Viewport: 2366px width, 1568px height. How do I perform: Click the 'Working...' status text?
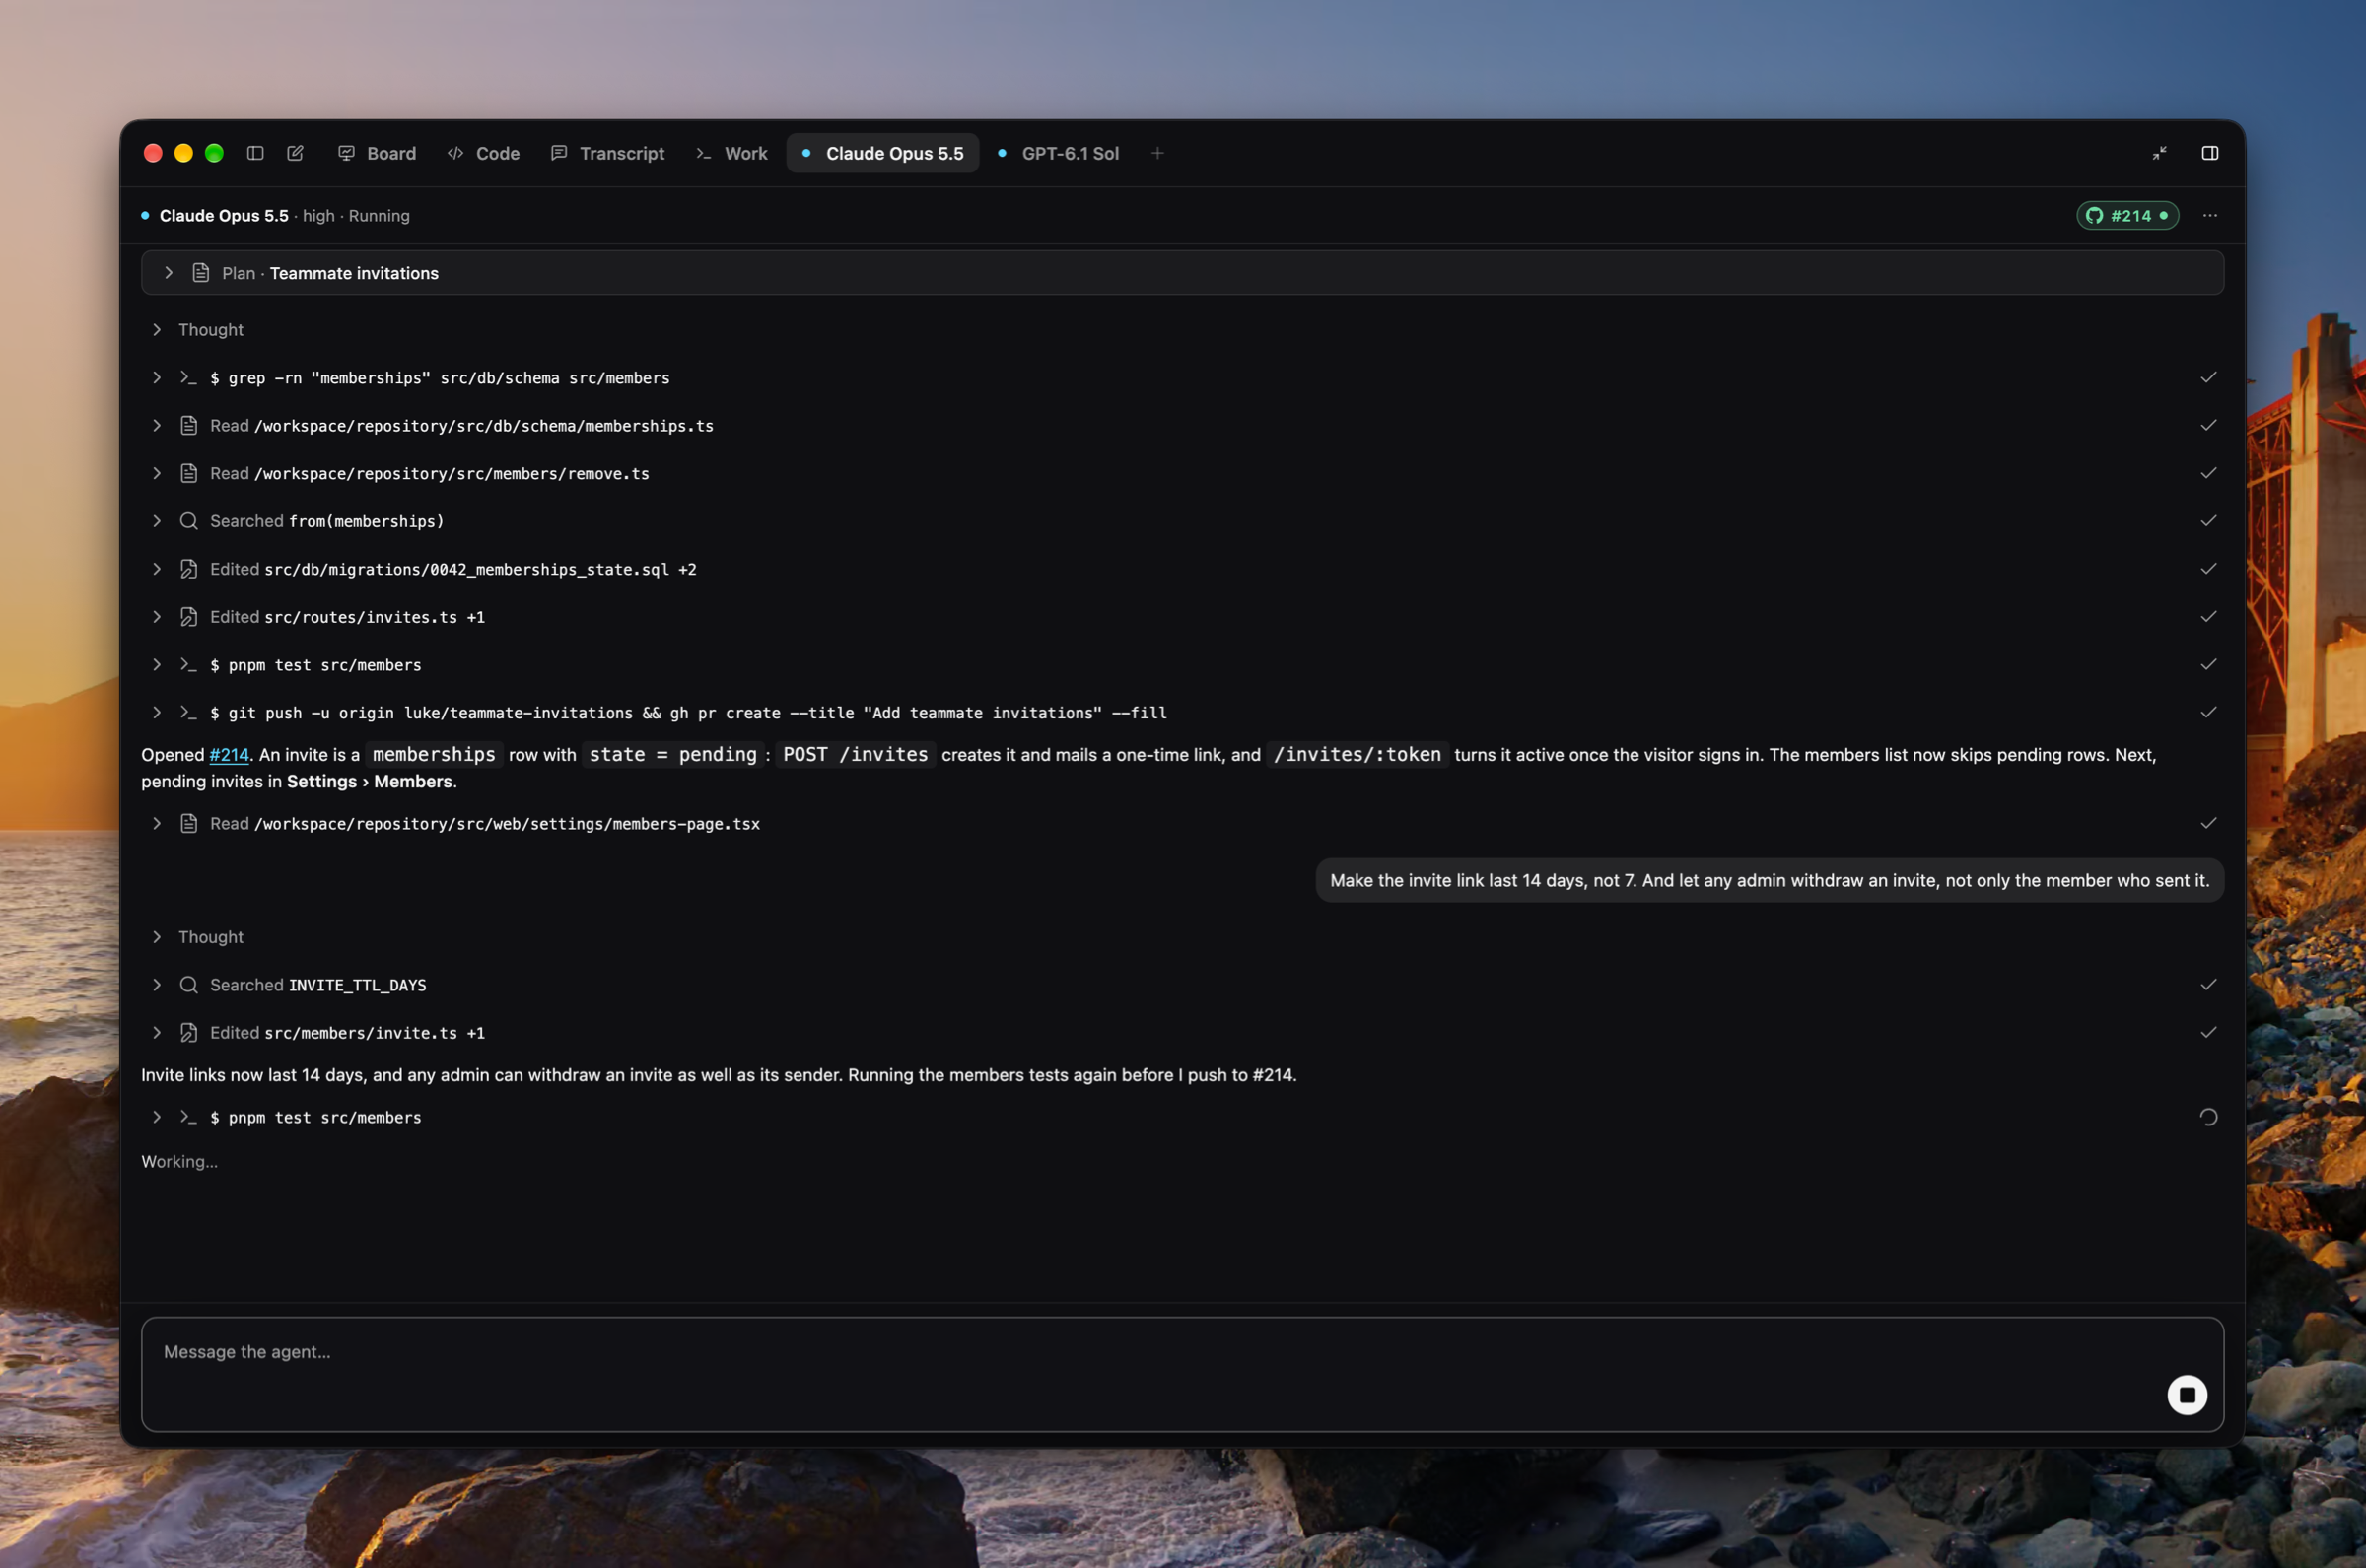point(179,1162)
